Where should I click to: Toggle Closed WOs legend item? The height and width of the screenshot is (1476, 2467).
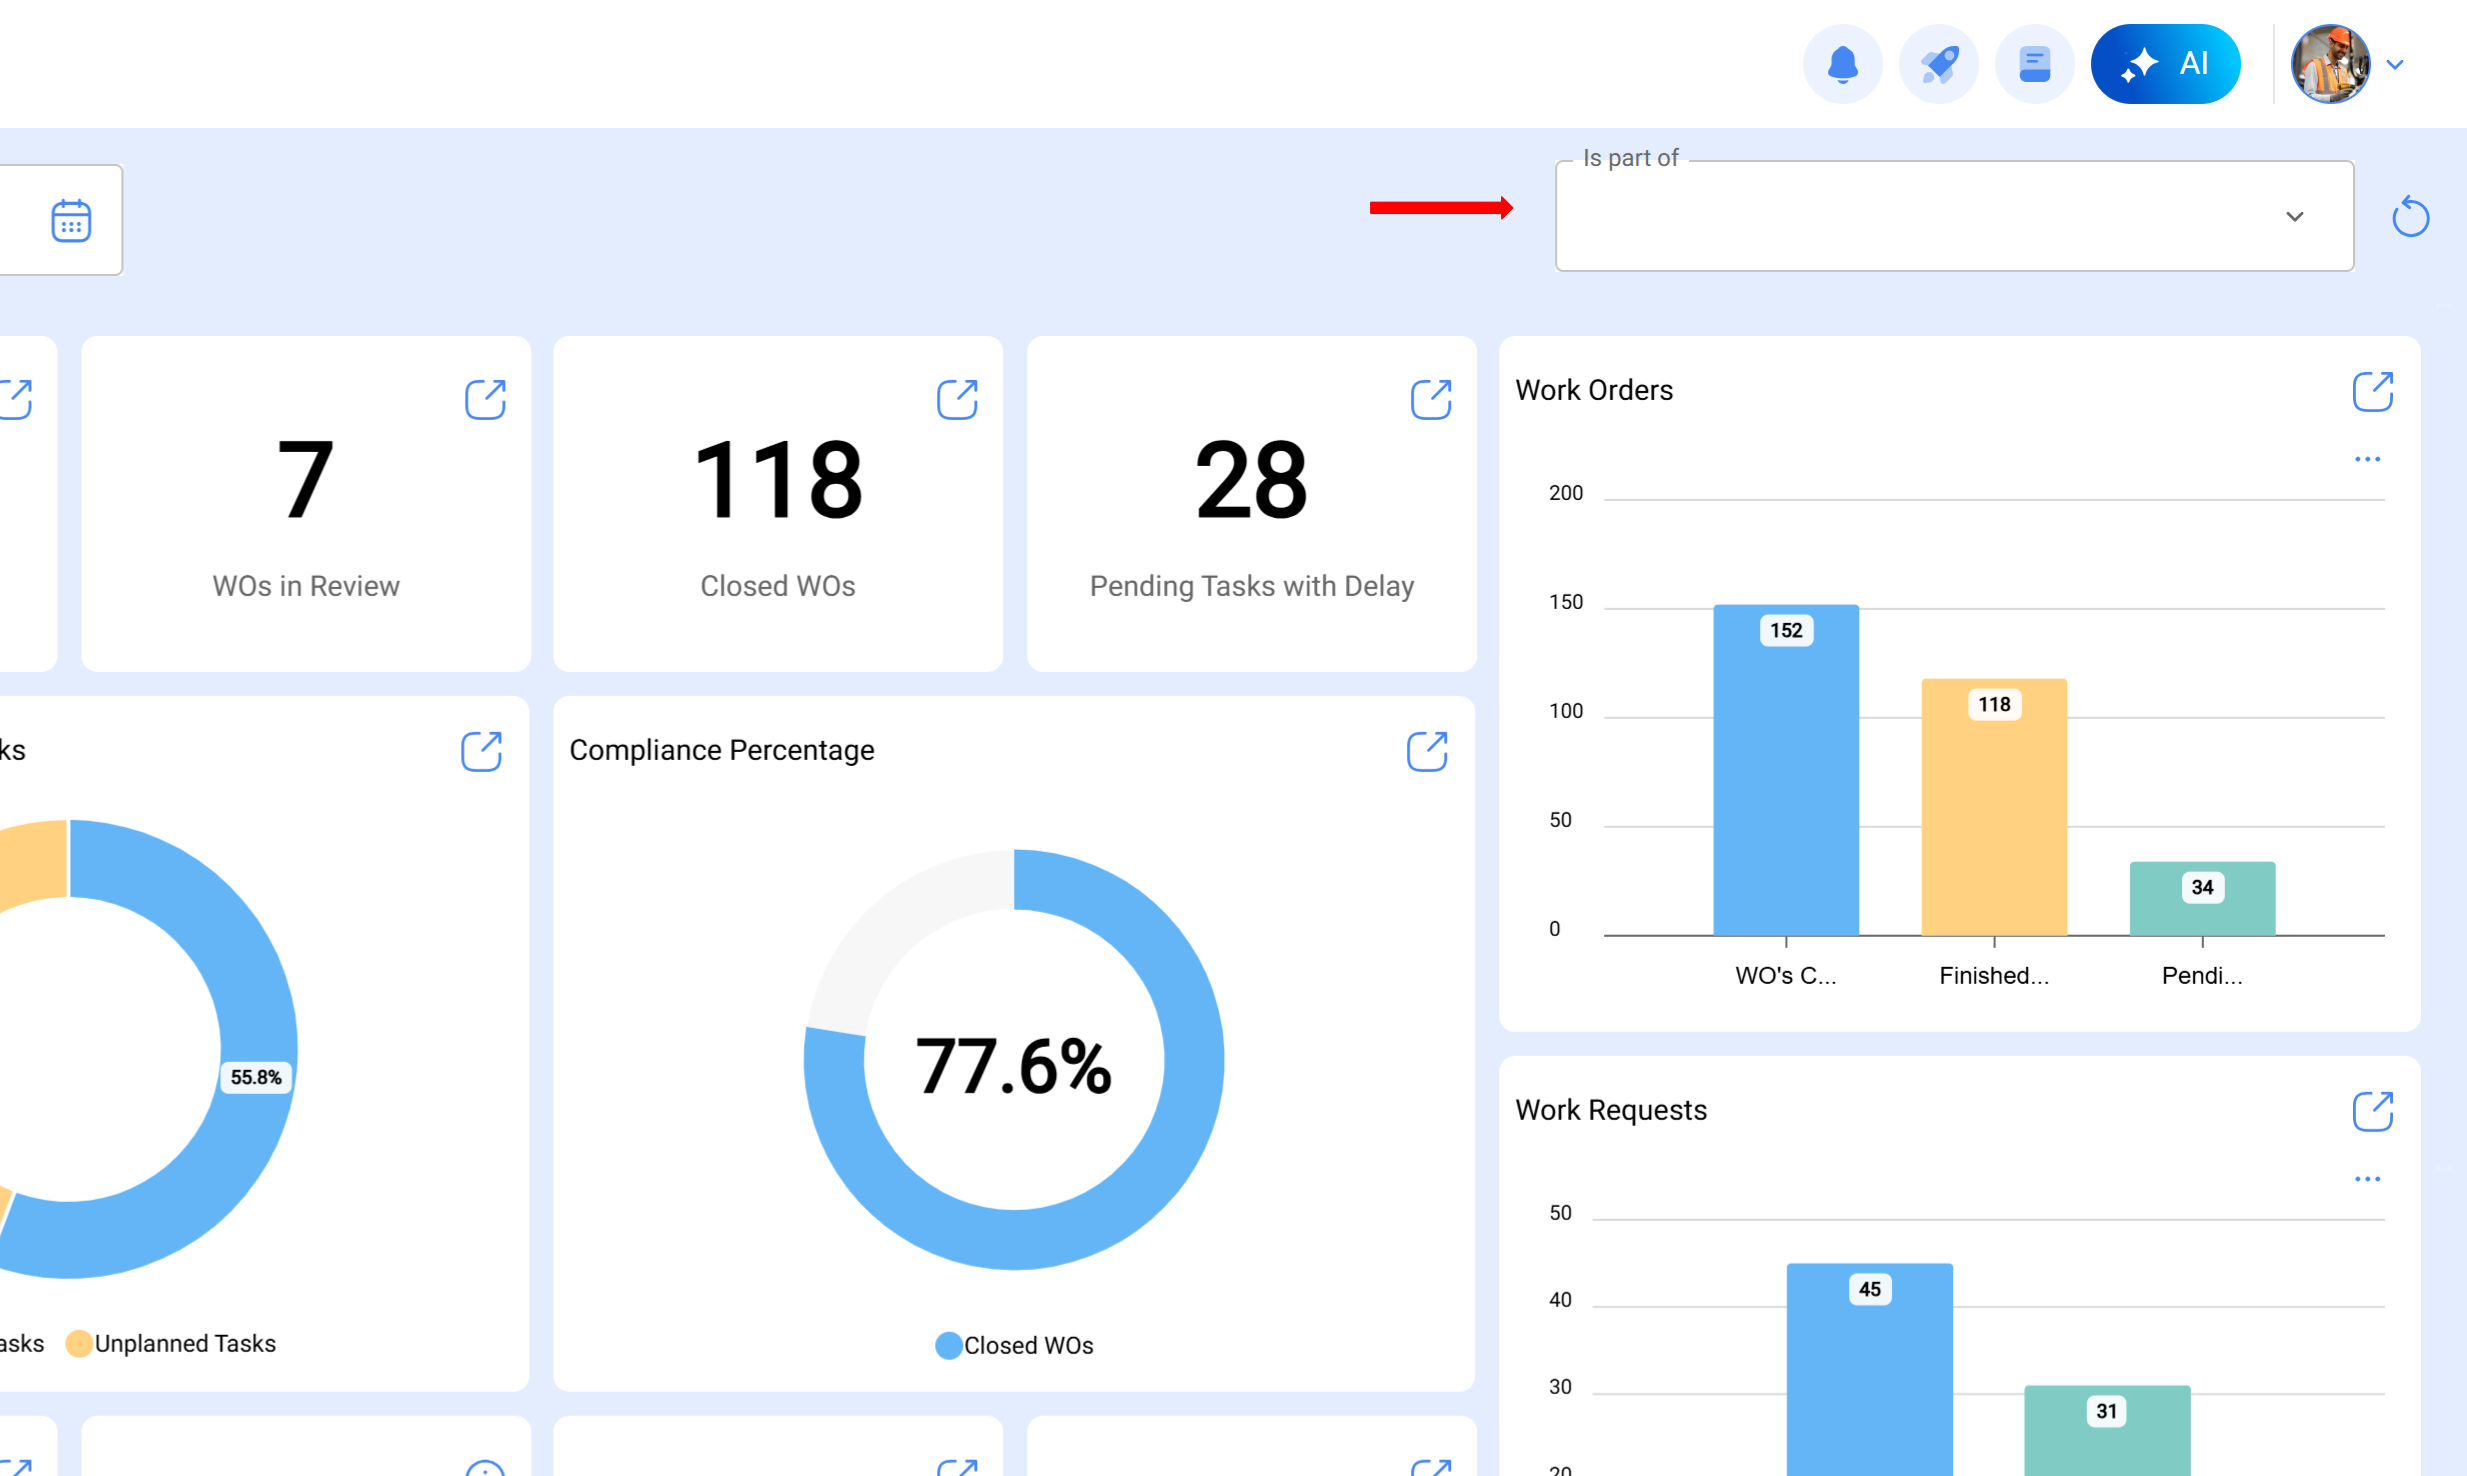tap(1014, 1345)
